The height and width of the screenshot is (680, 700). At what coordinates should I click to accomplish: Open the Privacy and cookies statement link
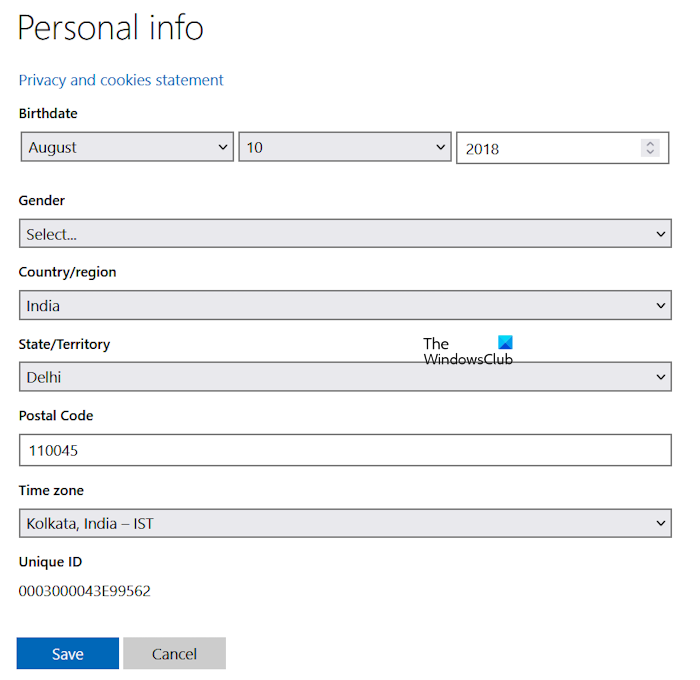pyautogui.click(x=121, y=80)
